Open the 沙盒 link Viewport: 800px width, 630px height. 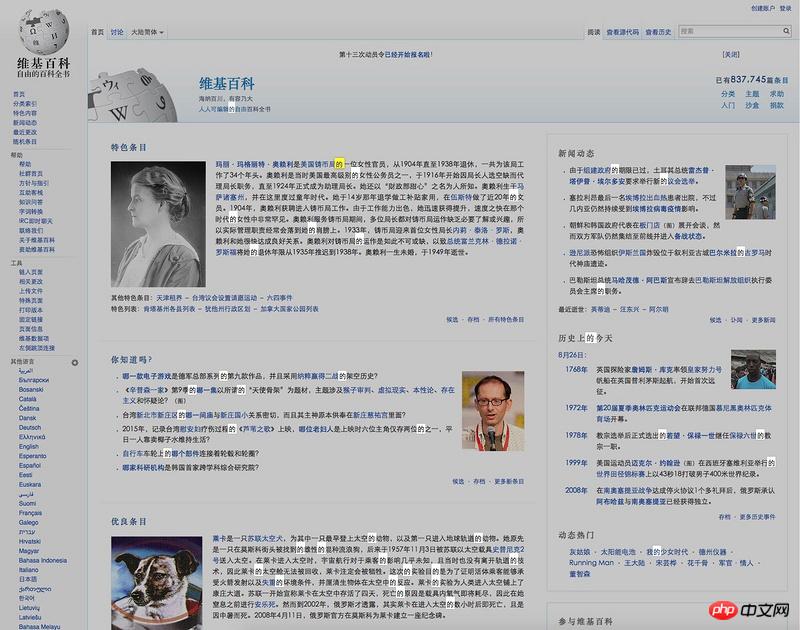tap(752, 105)
